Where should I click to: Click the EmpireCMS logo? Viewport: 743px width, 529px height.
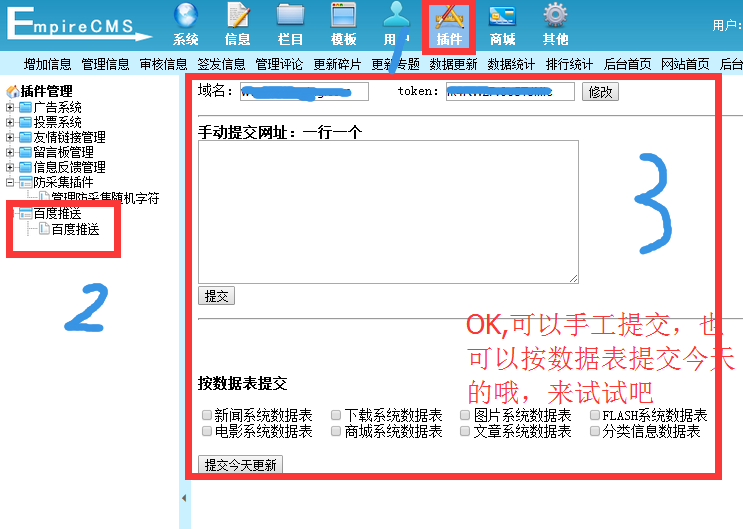[x=78, y=24]
